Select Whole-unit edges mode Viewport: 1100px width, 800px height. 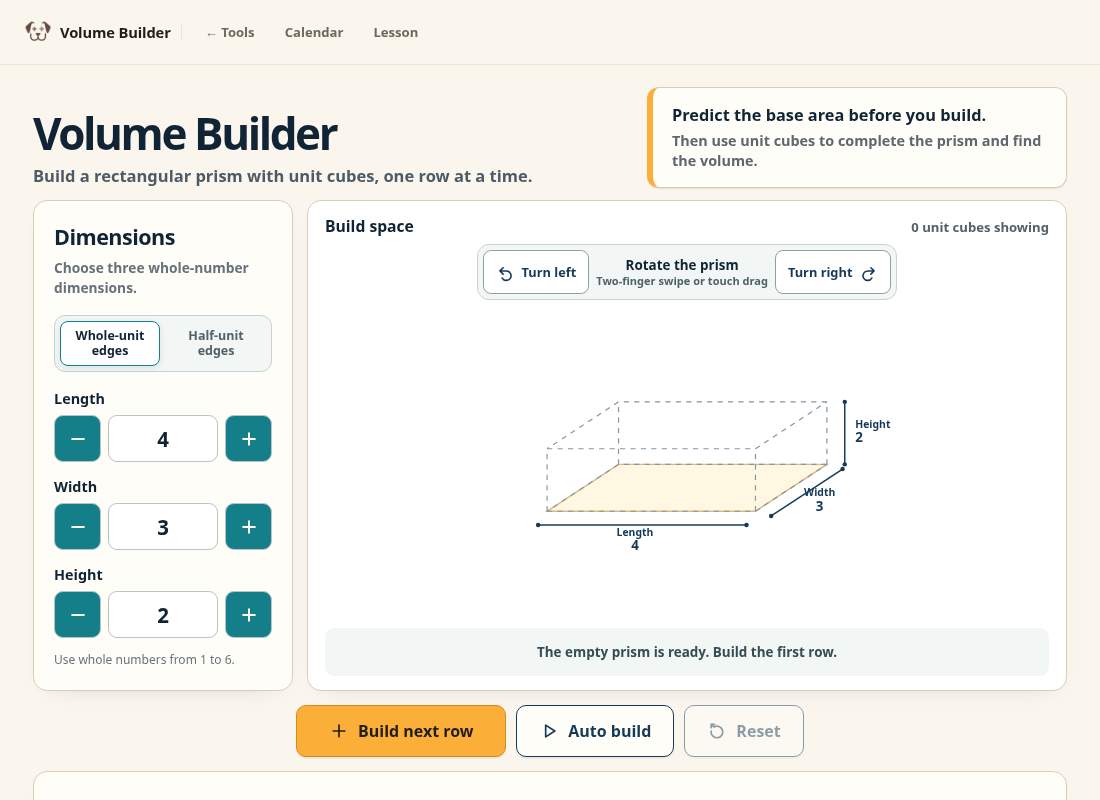click(110, 343)
